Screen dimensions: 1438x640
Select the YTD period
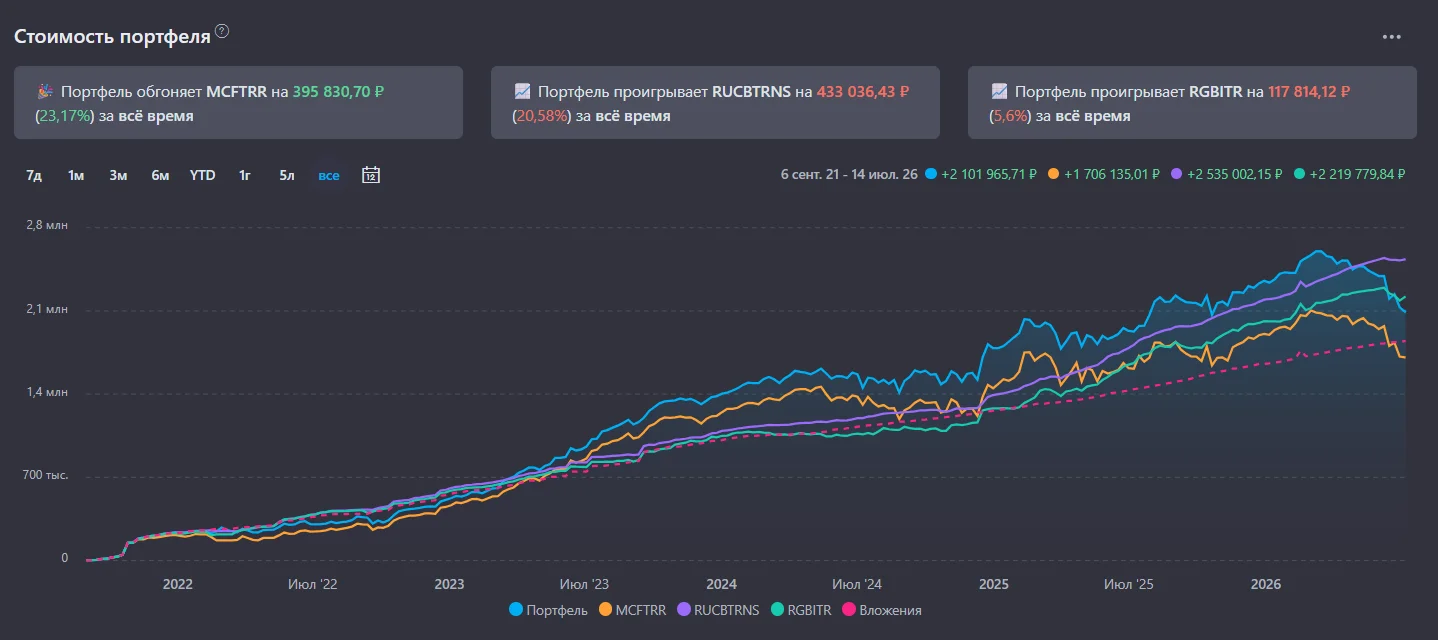coord(203,175)
